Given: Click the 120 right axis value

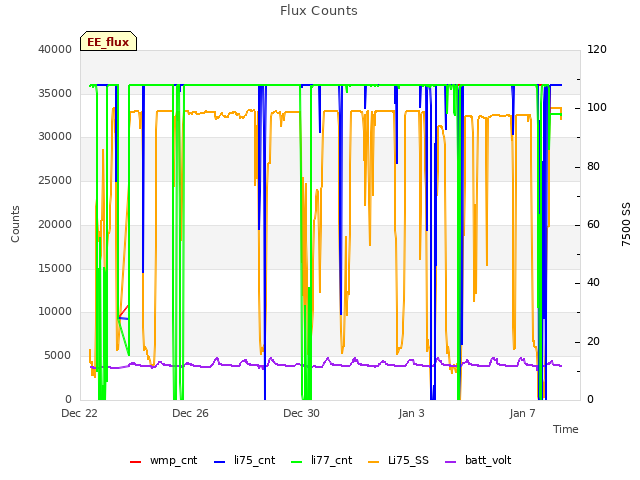Looking at the screenshot, I should [x=597, y=49].
